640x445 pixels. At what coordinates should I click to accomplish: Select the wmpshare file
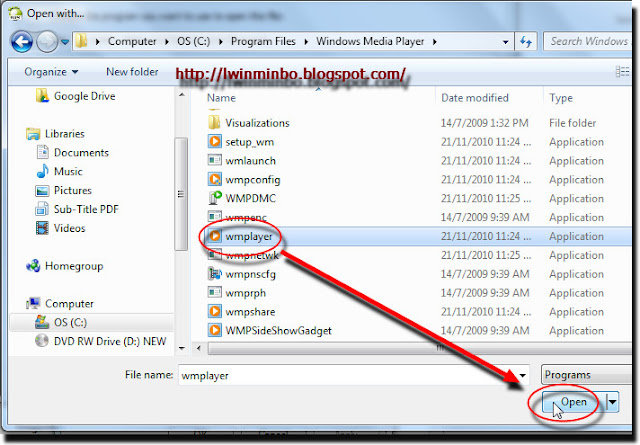coord(250,312)
